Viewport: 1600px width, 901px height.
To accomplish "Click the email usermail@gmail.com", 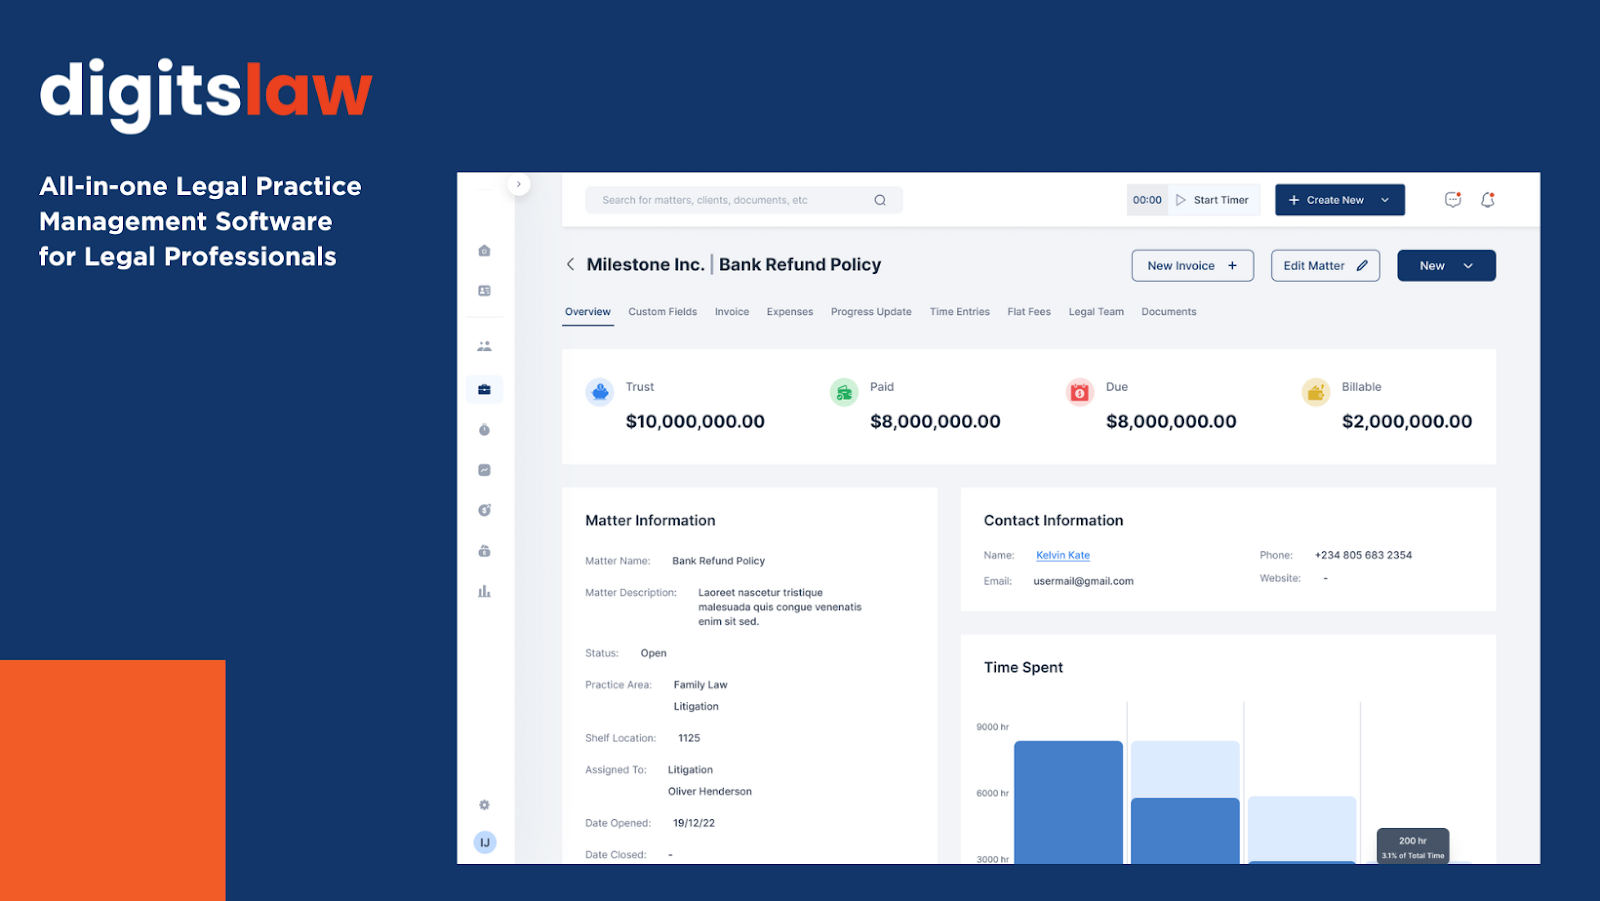I will 1083,581.
